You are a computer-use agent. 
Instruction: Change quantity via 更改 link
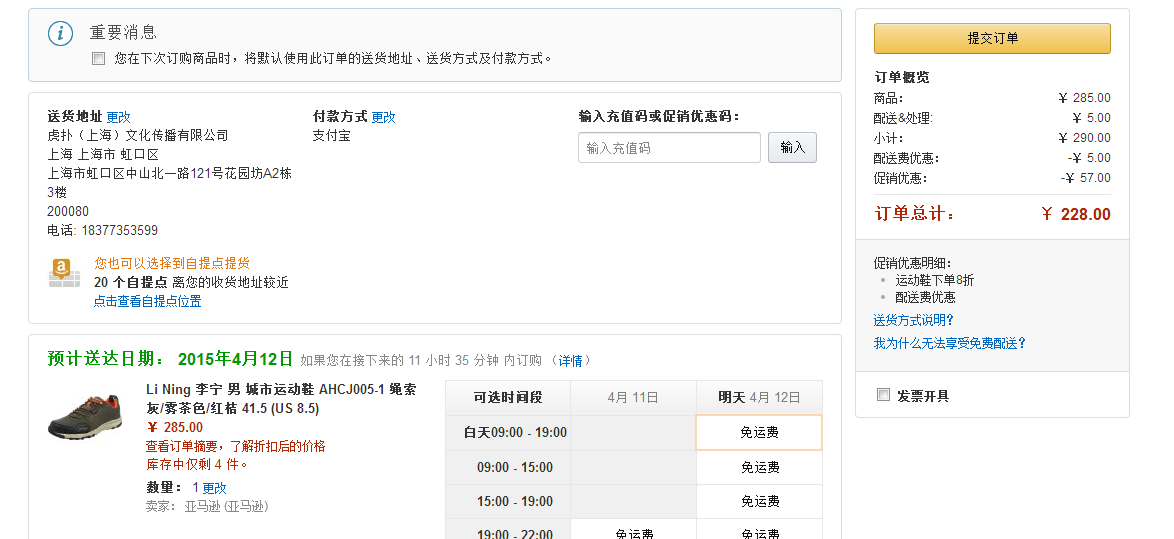214,488
